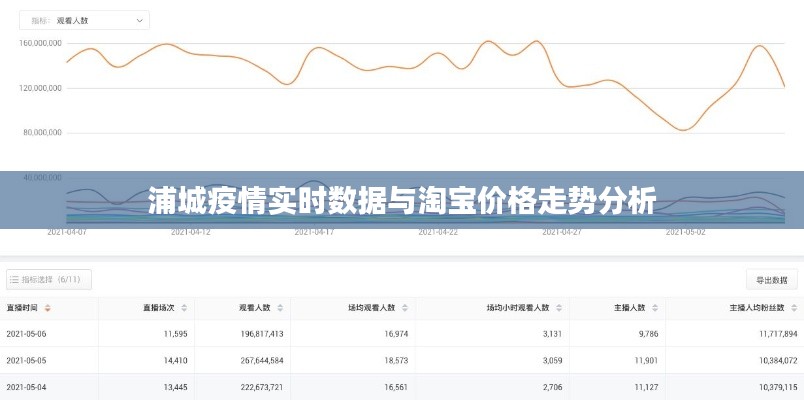Click the 2021-04-17 x-axis date label
Image resolution: width=804 pixels, height=400 pixels.
coord(314,232)
